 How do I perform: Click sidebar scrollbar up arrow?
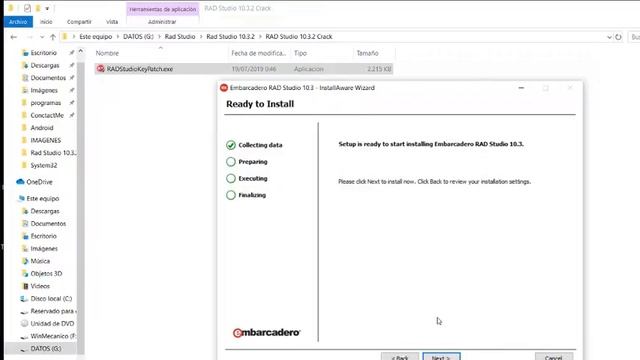click(80, 51)
